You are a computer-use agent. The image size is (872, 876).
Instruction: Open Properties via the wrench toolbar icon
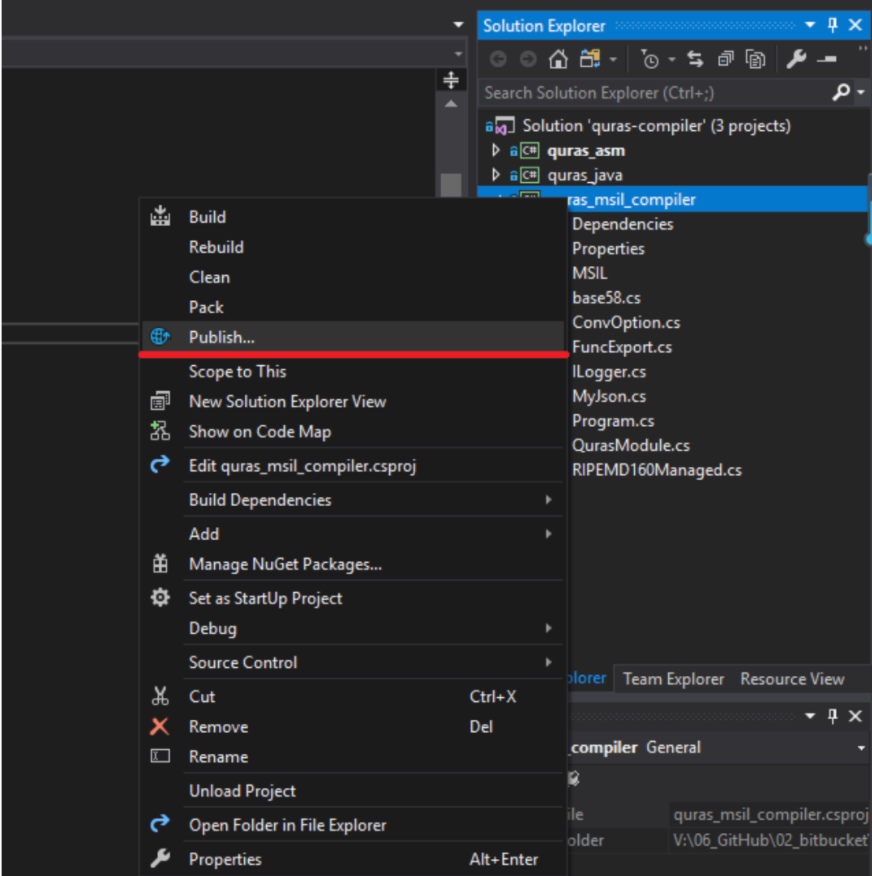pos(796,59)
